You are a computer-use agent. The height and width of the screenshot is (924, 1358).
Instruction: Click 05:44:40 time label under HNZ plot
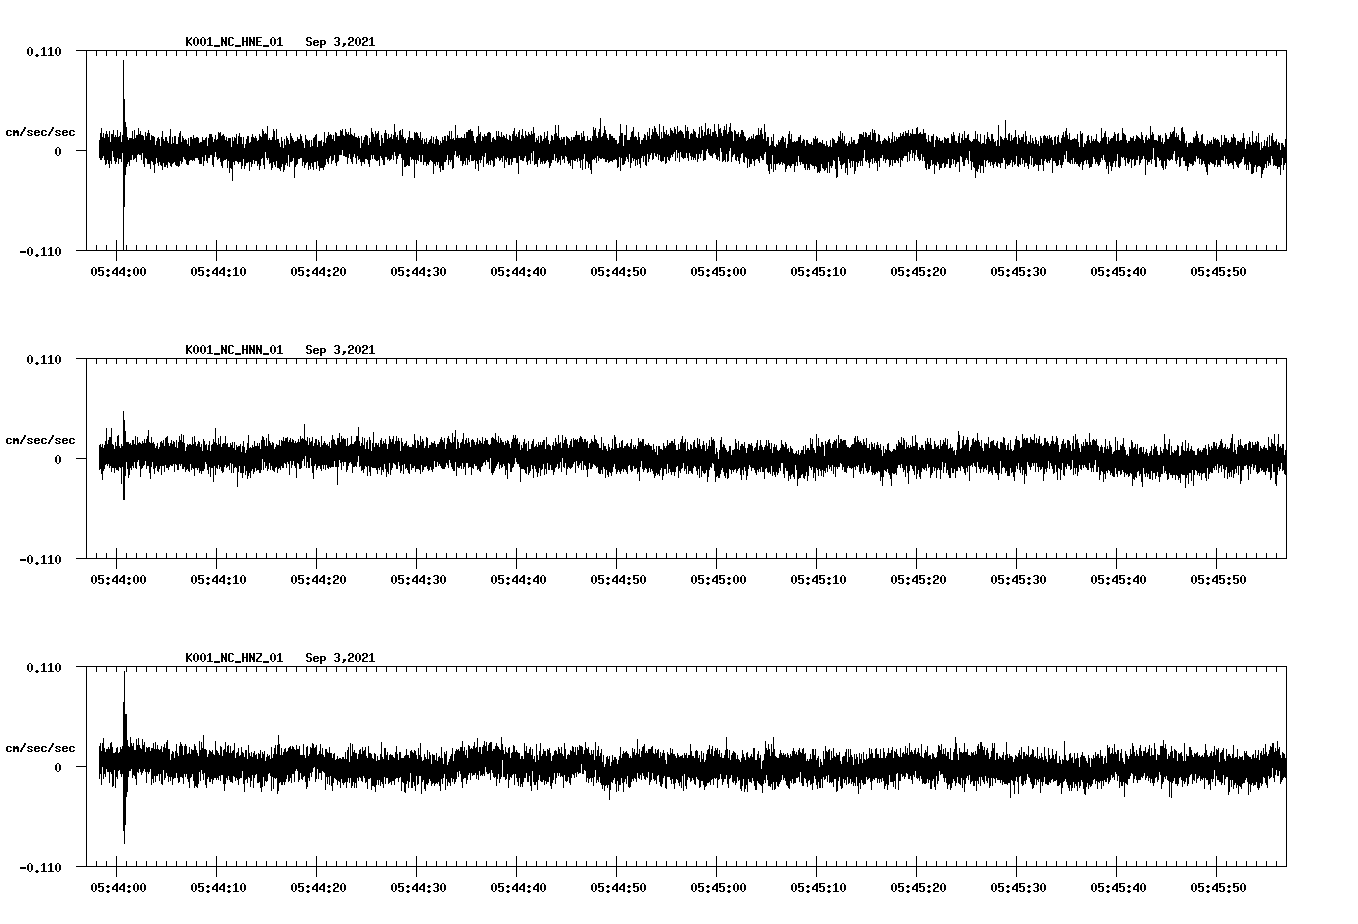point(519,887)
